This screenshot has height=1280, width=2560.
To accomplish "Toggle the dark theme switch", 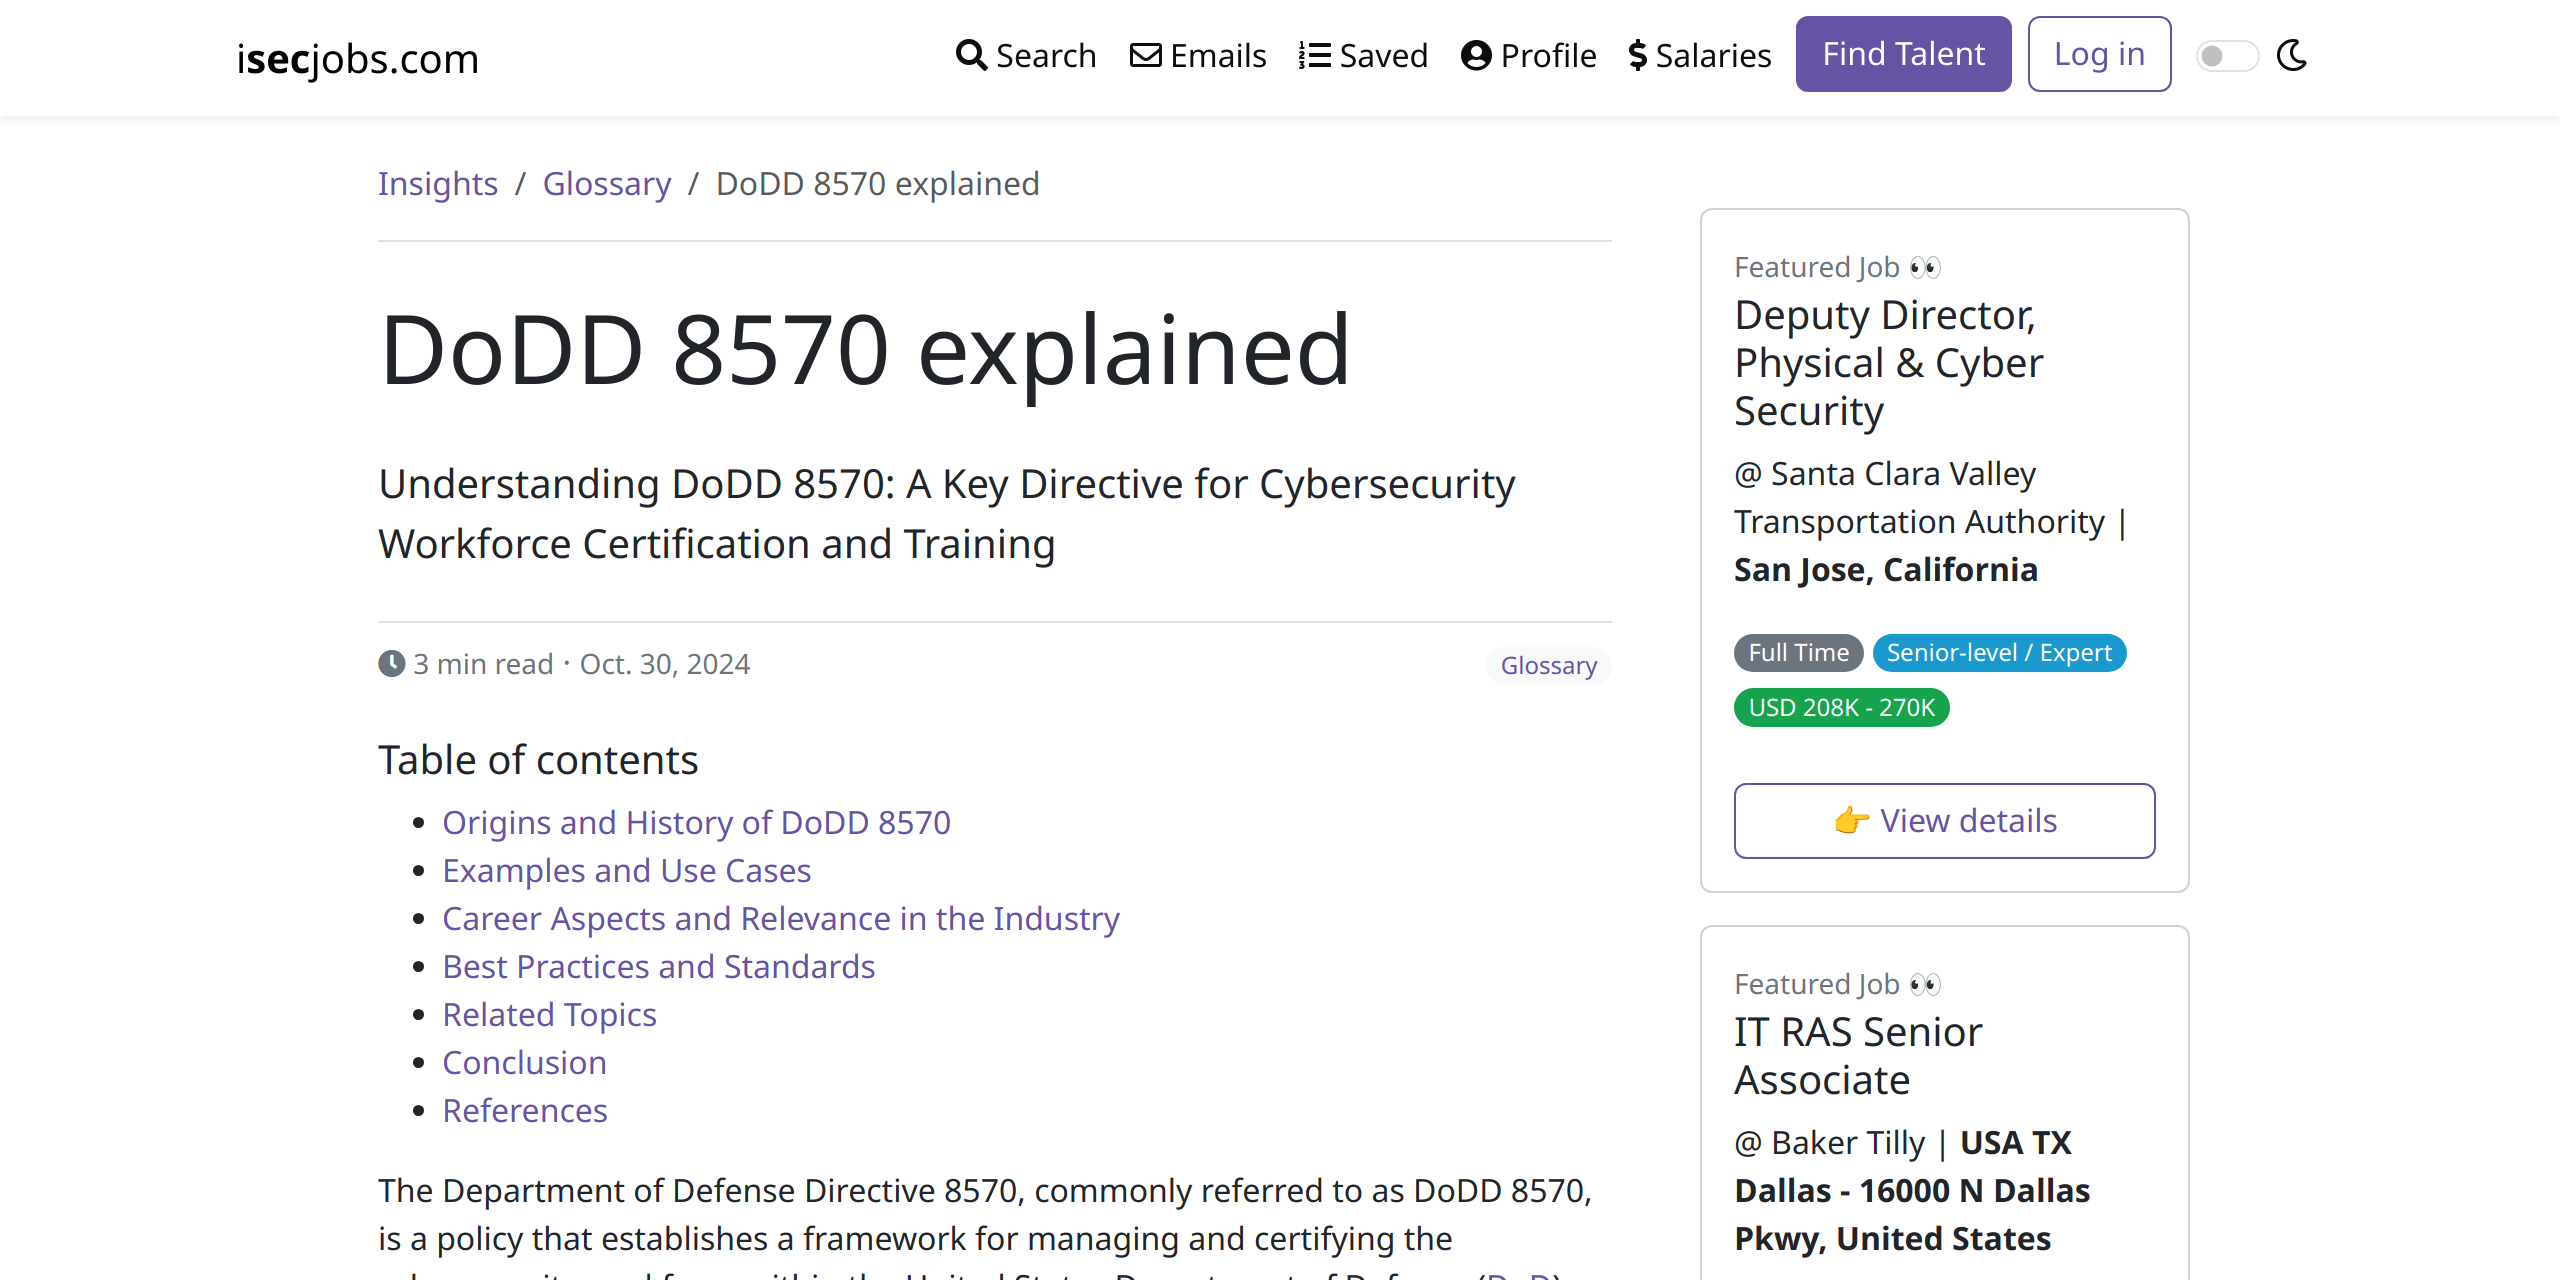I will coord(2227,56).
